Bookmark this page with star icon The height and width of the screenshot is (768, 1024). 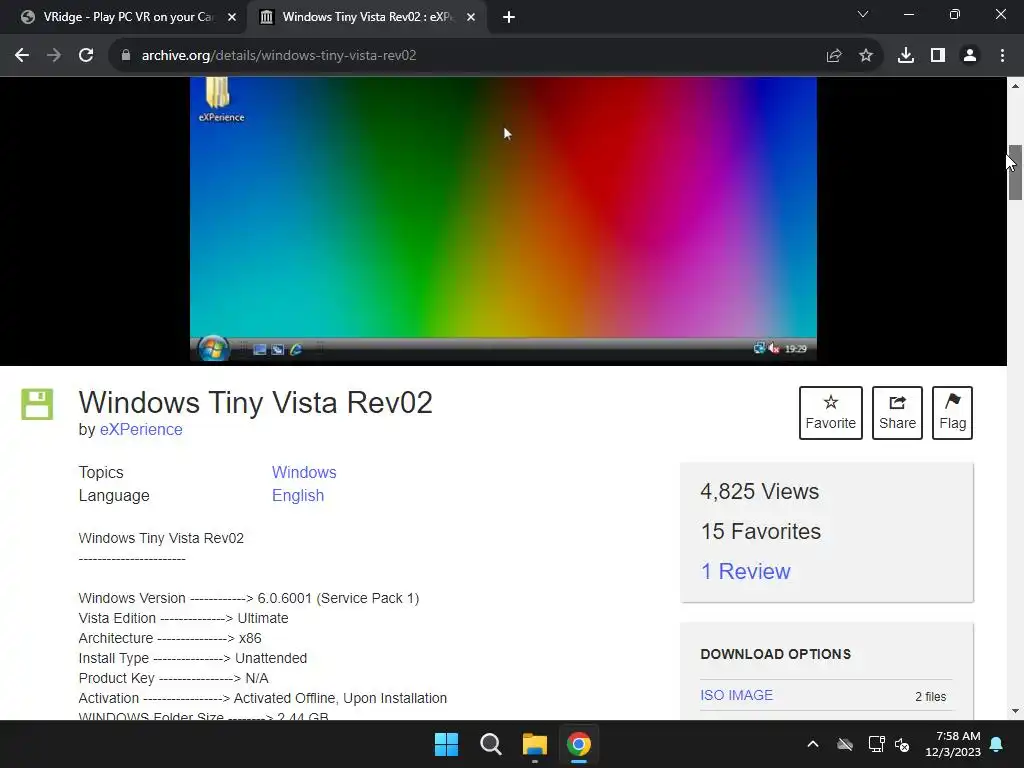pos(866,56)
